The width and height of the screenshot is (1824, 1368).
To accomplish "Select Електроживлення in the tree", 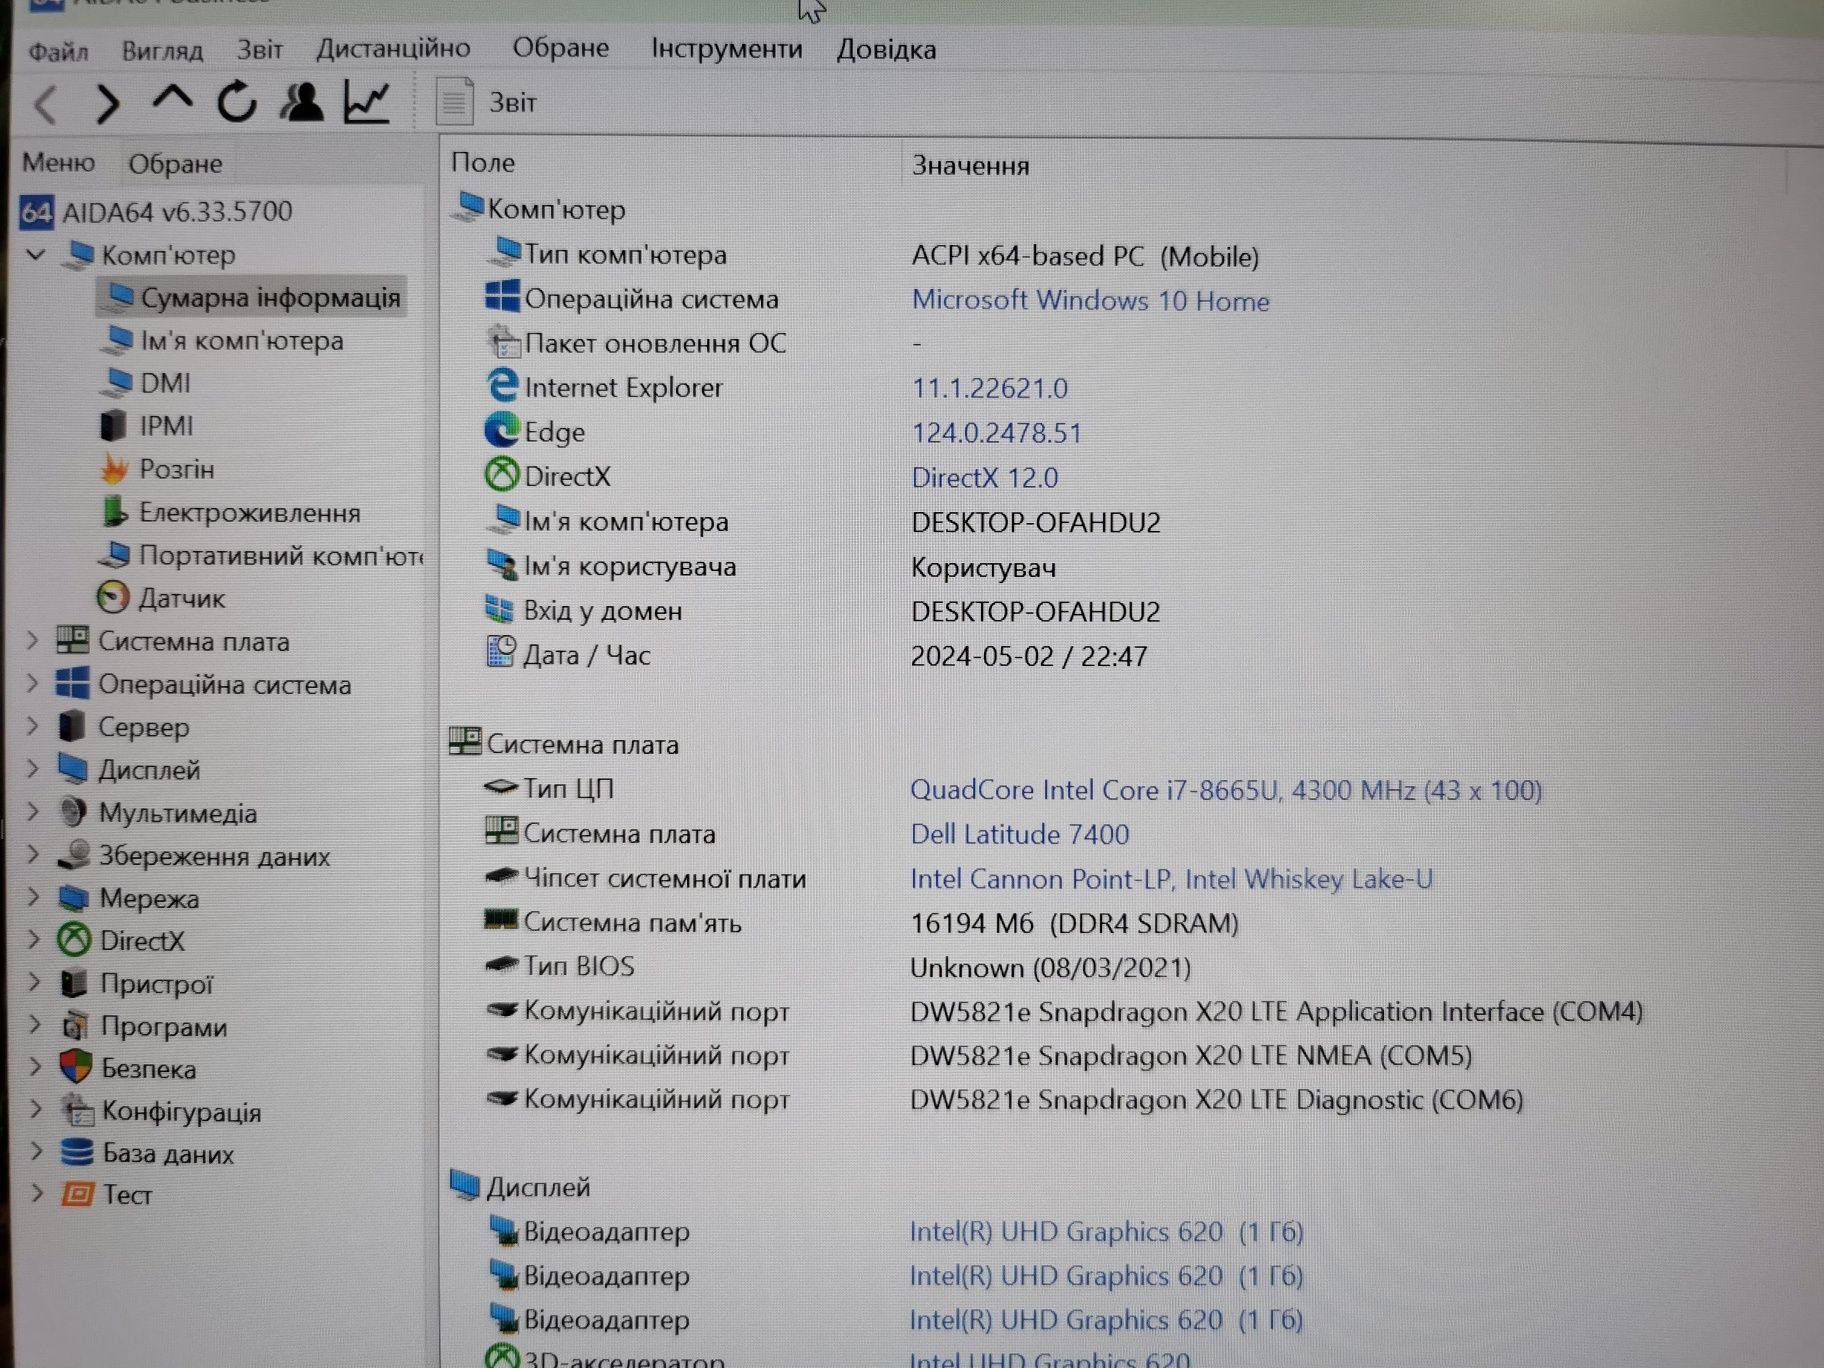I will pyautogui.click(x=231, y=513).
